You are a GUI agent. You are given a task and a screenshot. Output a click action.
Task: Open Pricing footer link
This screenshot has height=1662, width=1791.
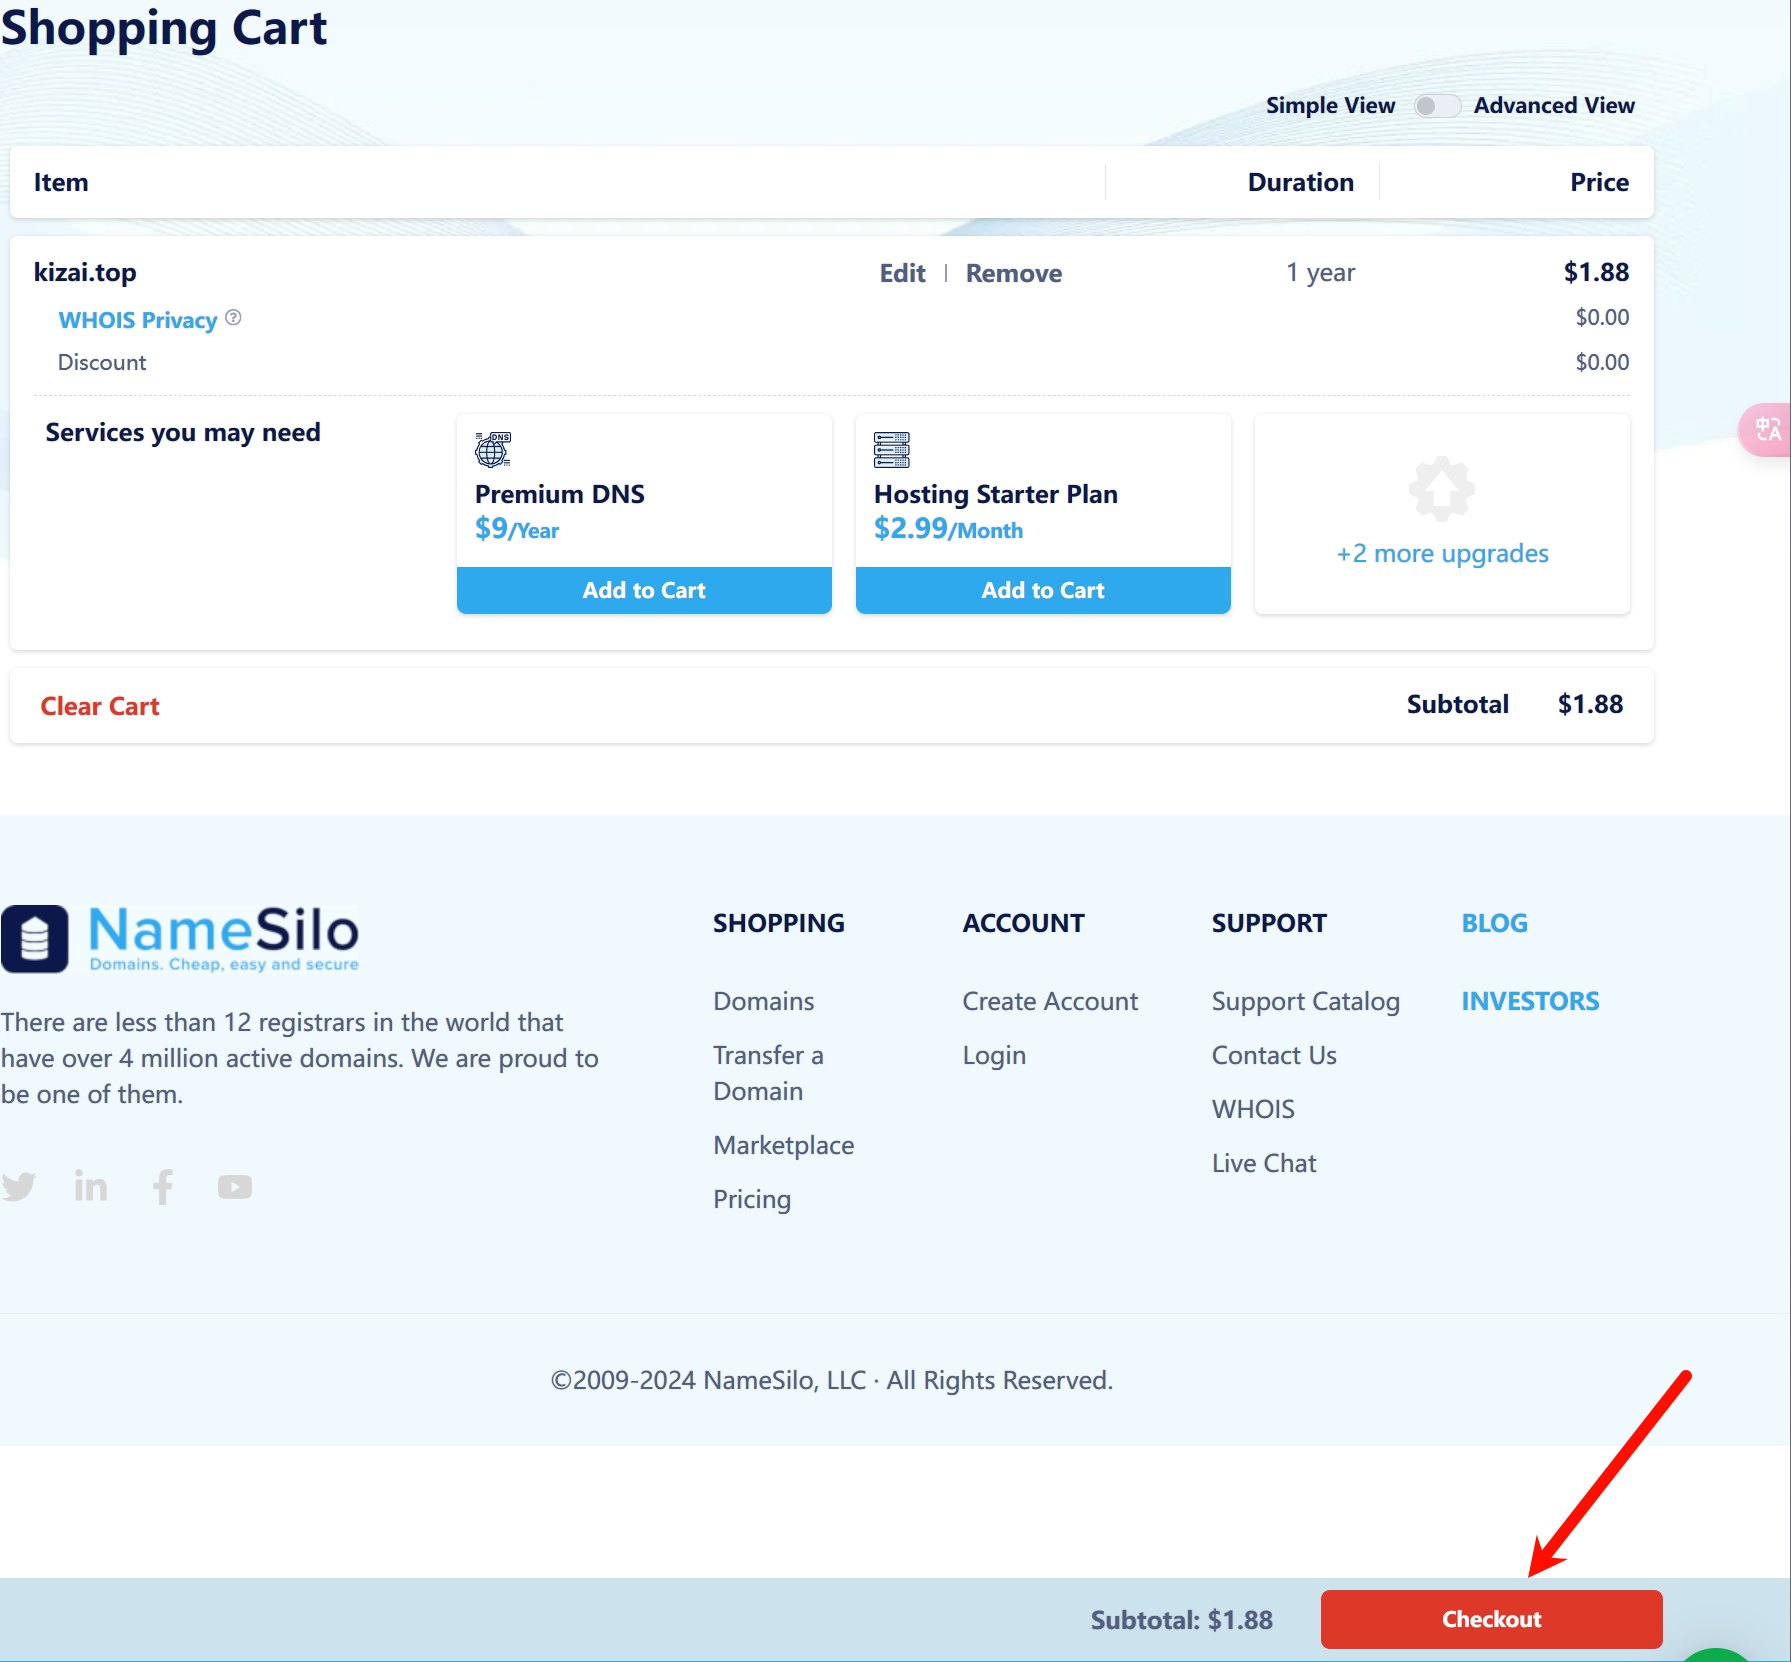pos(752,1199)
